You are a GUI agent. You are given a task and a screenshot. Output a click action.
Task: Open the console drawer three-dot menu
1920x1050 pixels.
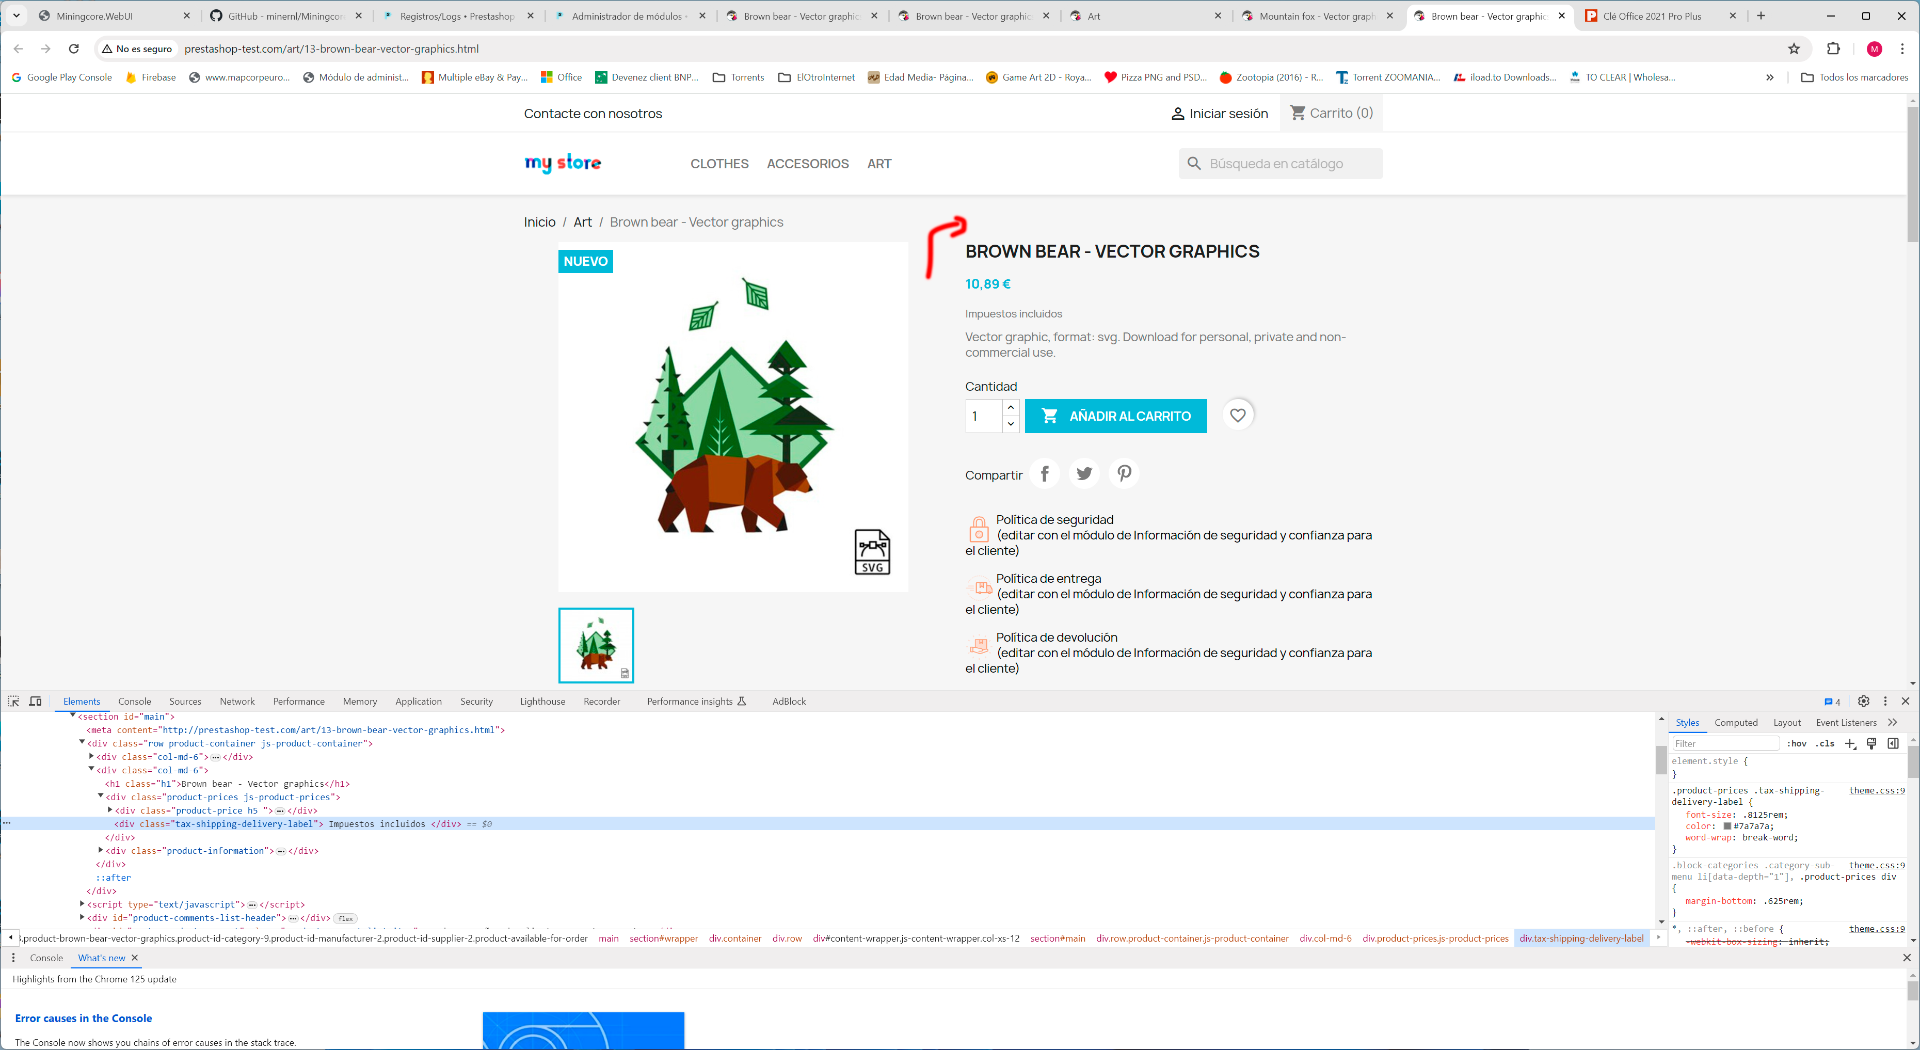(13, 958)
